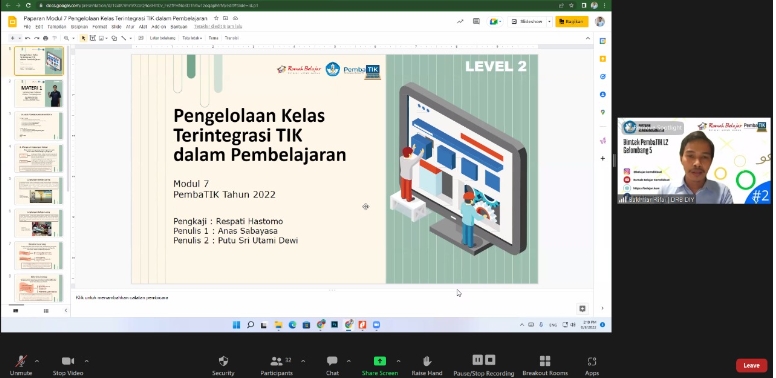The width and height of the screenshot is (776, 378).
Task: Choose the Select cursor tool
Action: coord(83,38)
